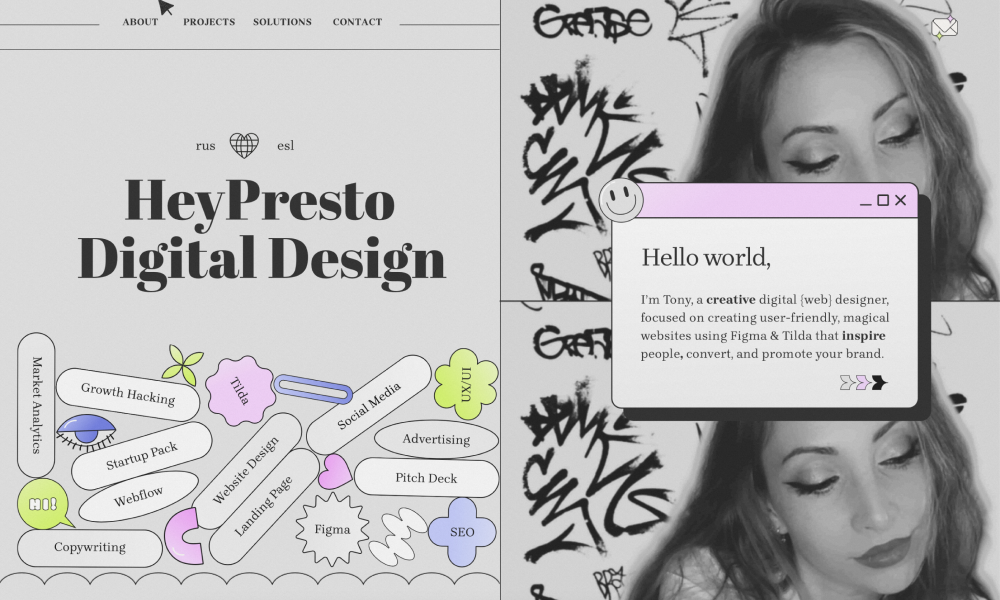
Task: Minimize the Hello world popup window
Action: [x=865, y=203]
